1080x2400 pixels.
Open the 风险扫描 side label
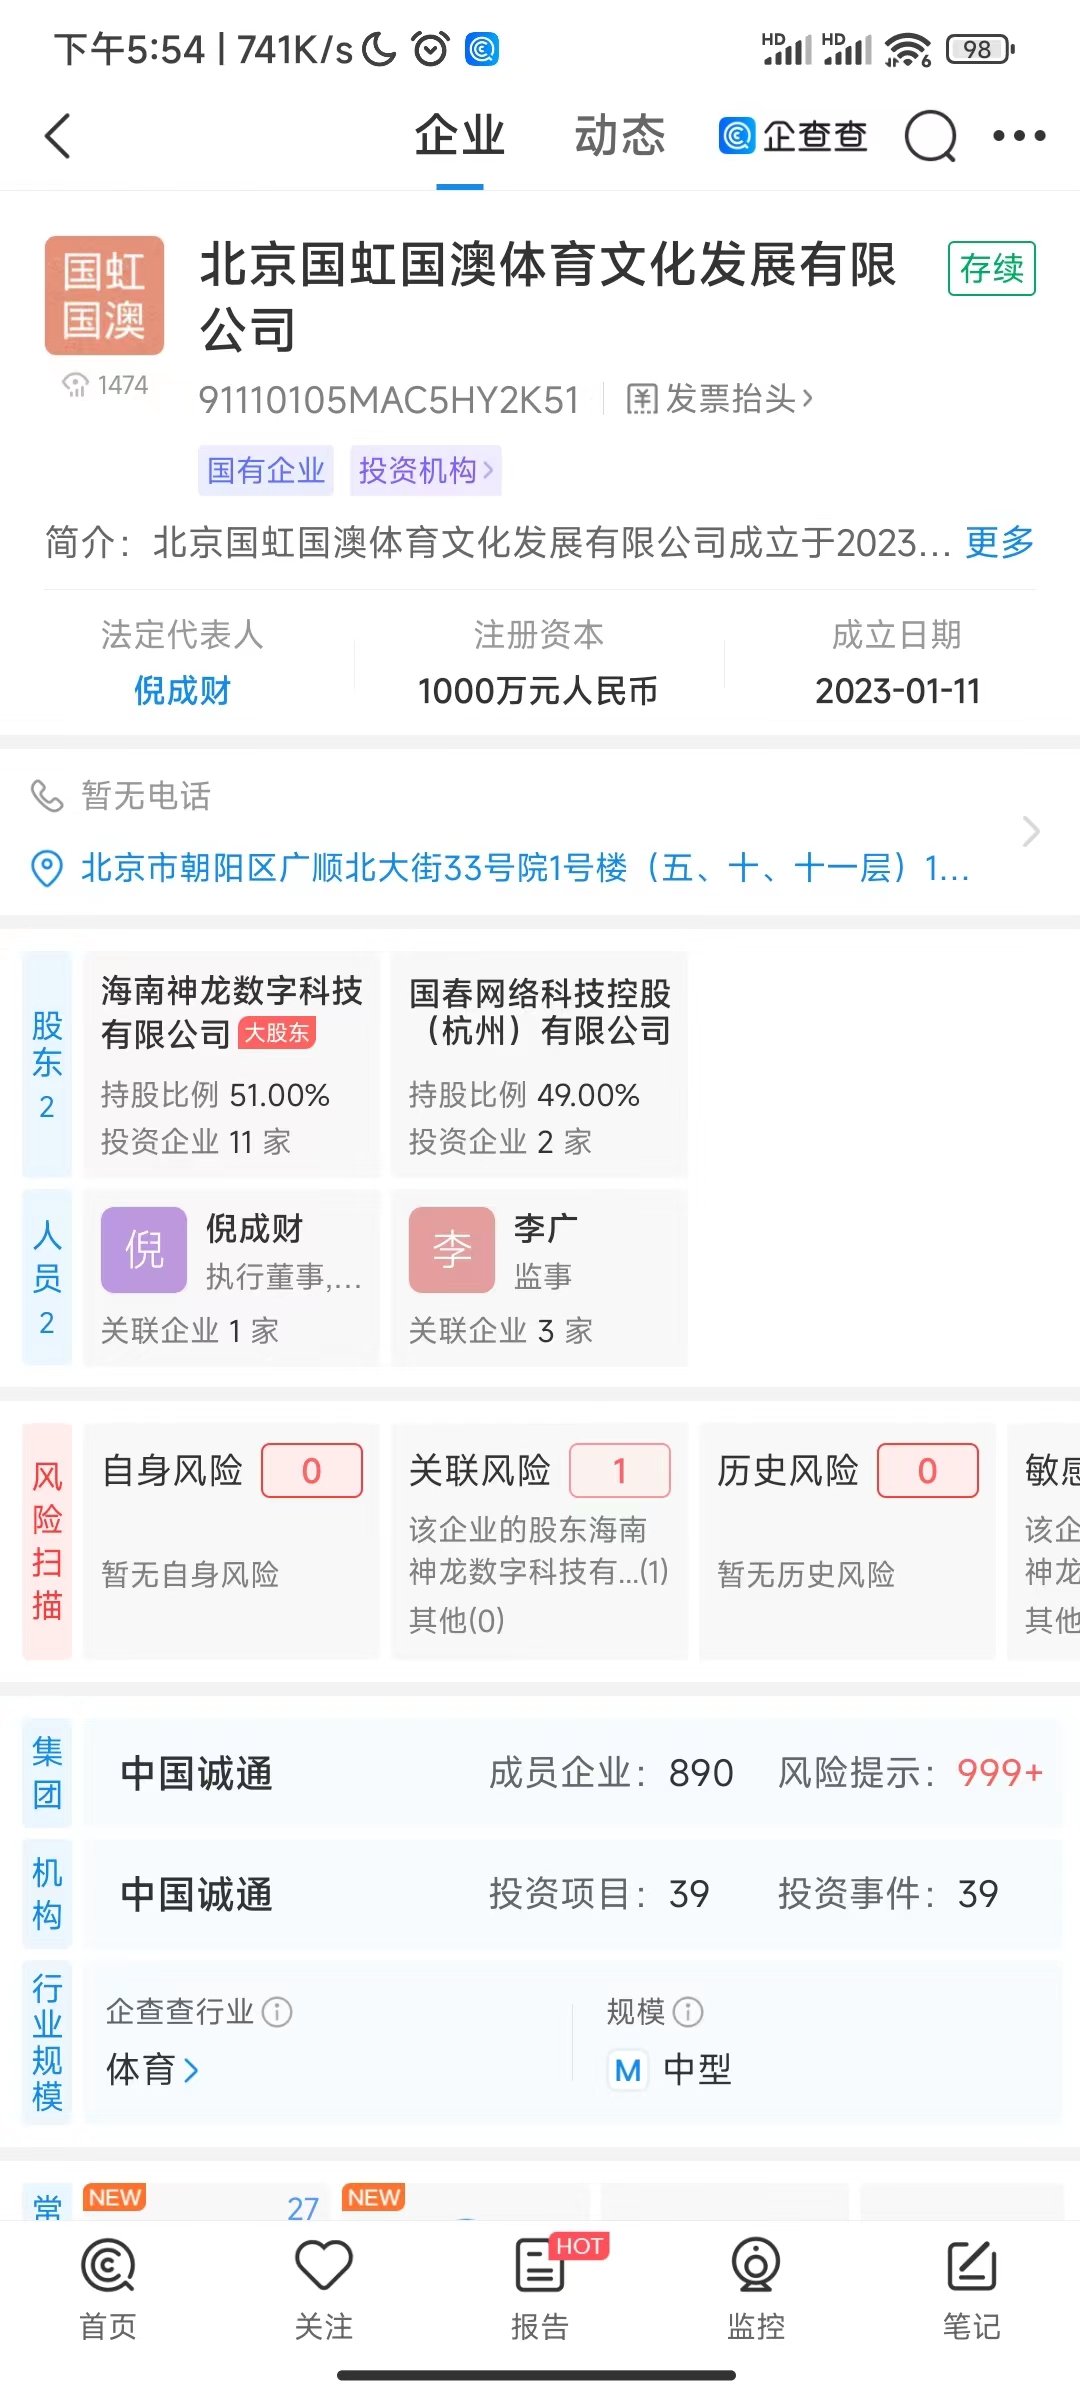click(47, 1541)
